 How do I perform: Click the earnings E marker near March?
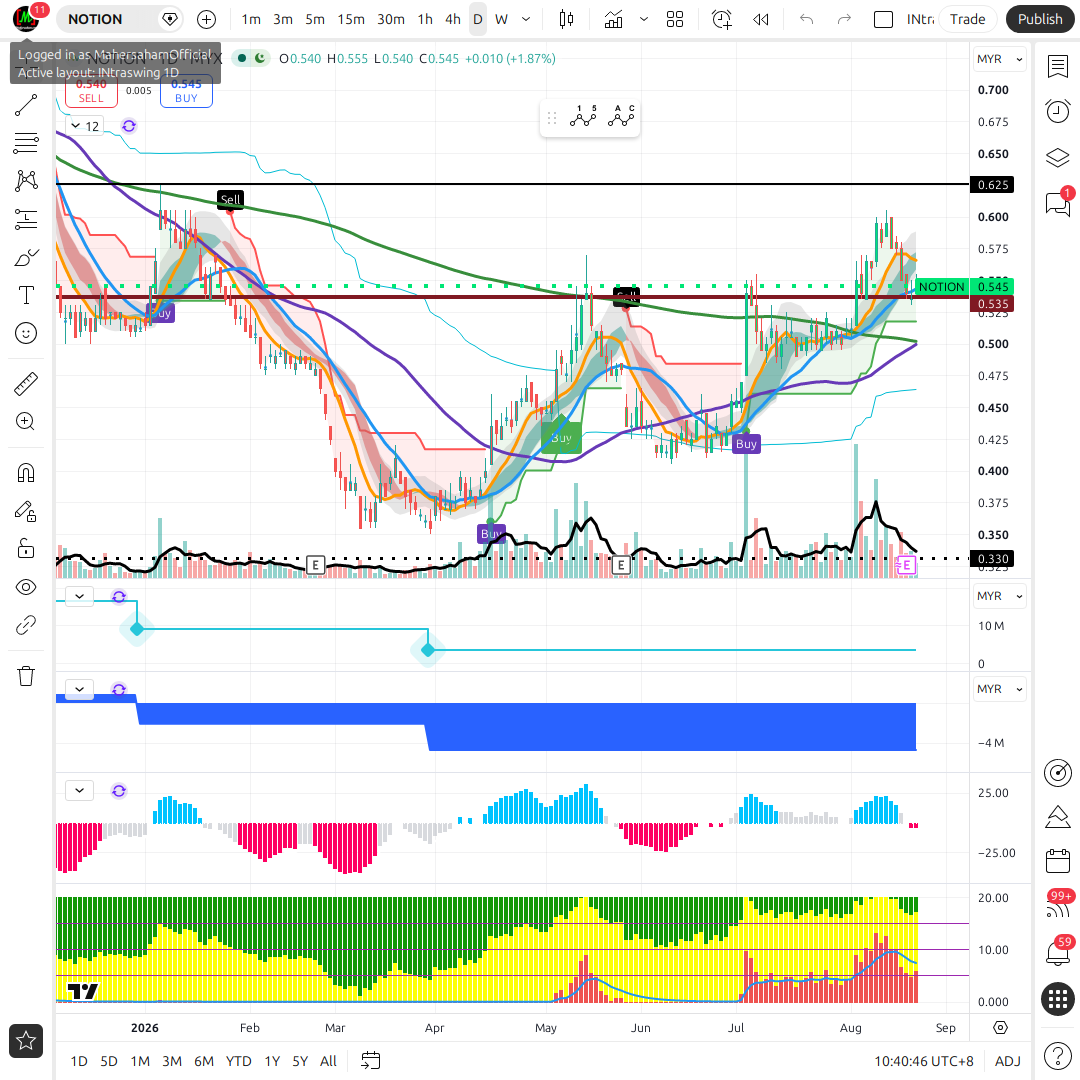[315, 565]
